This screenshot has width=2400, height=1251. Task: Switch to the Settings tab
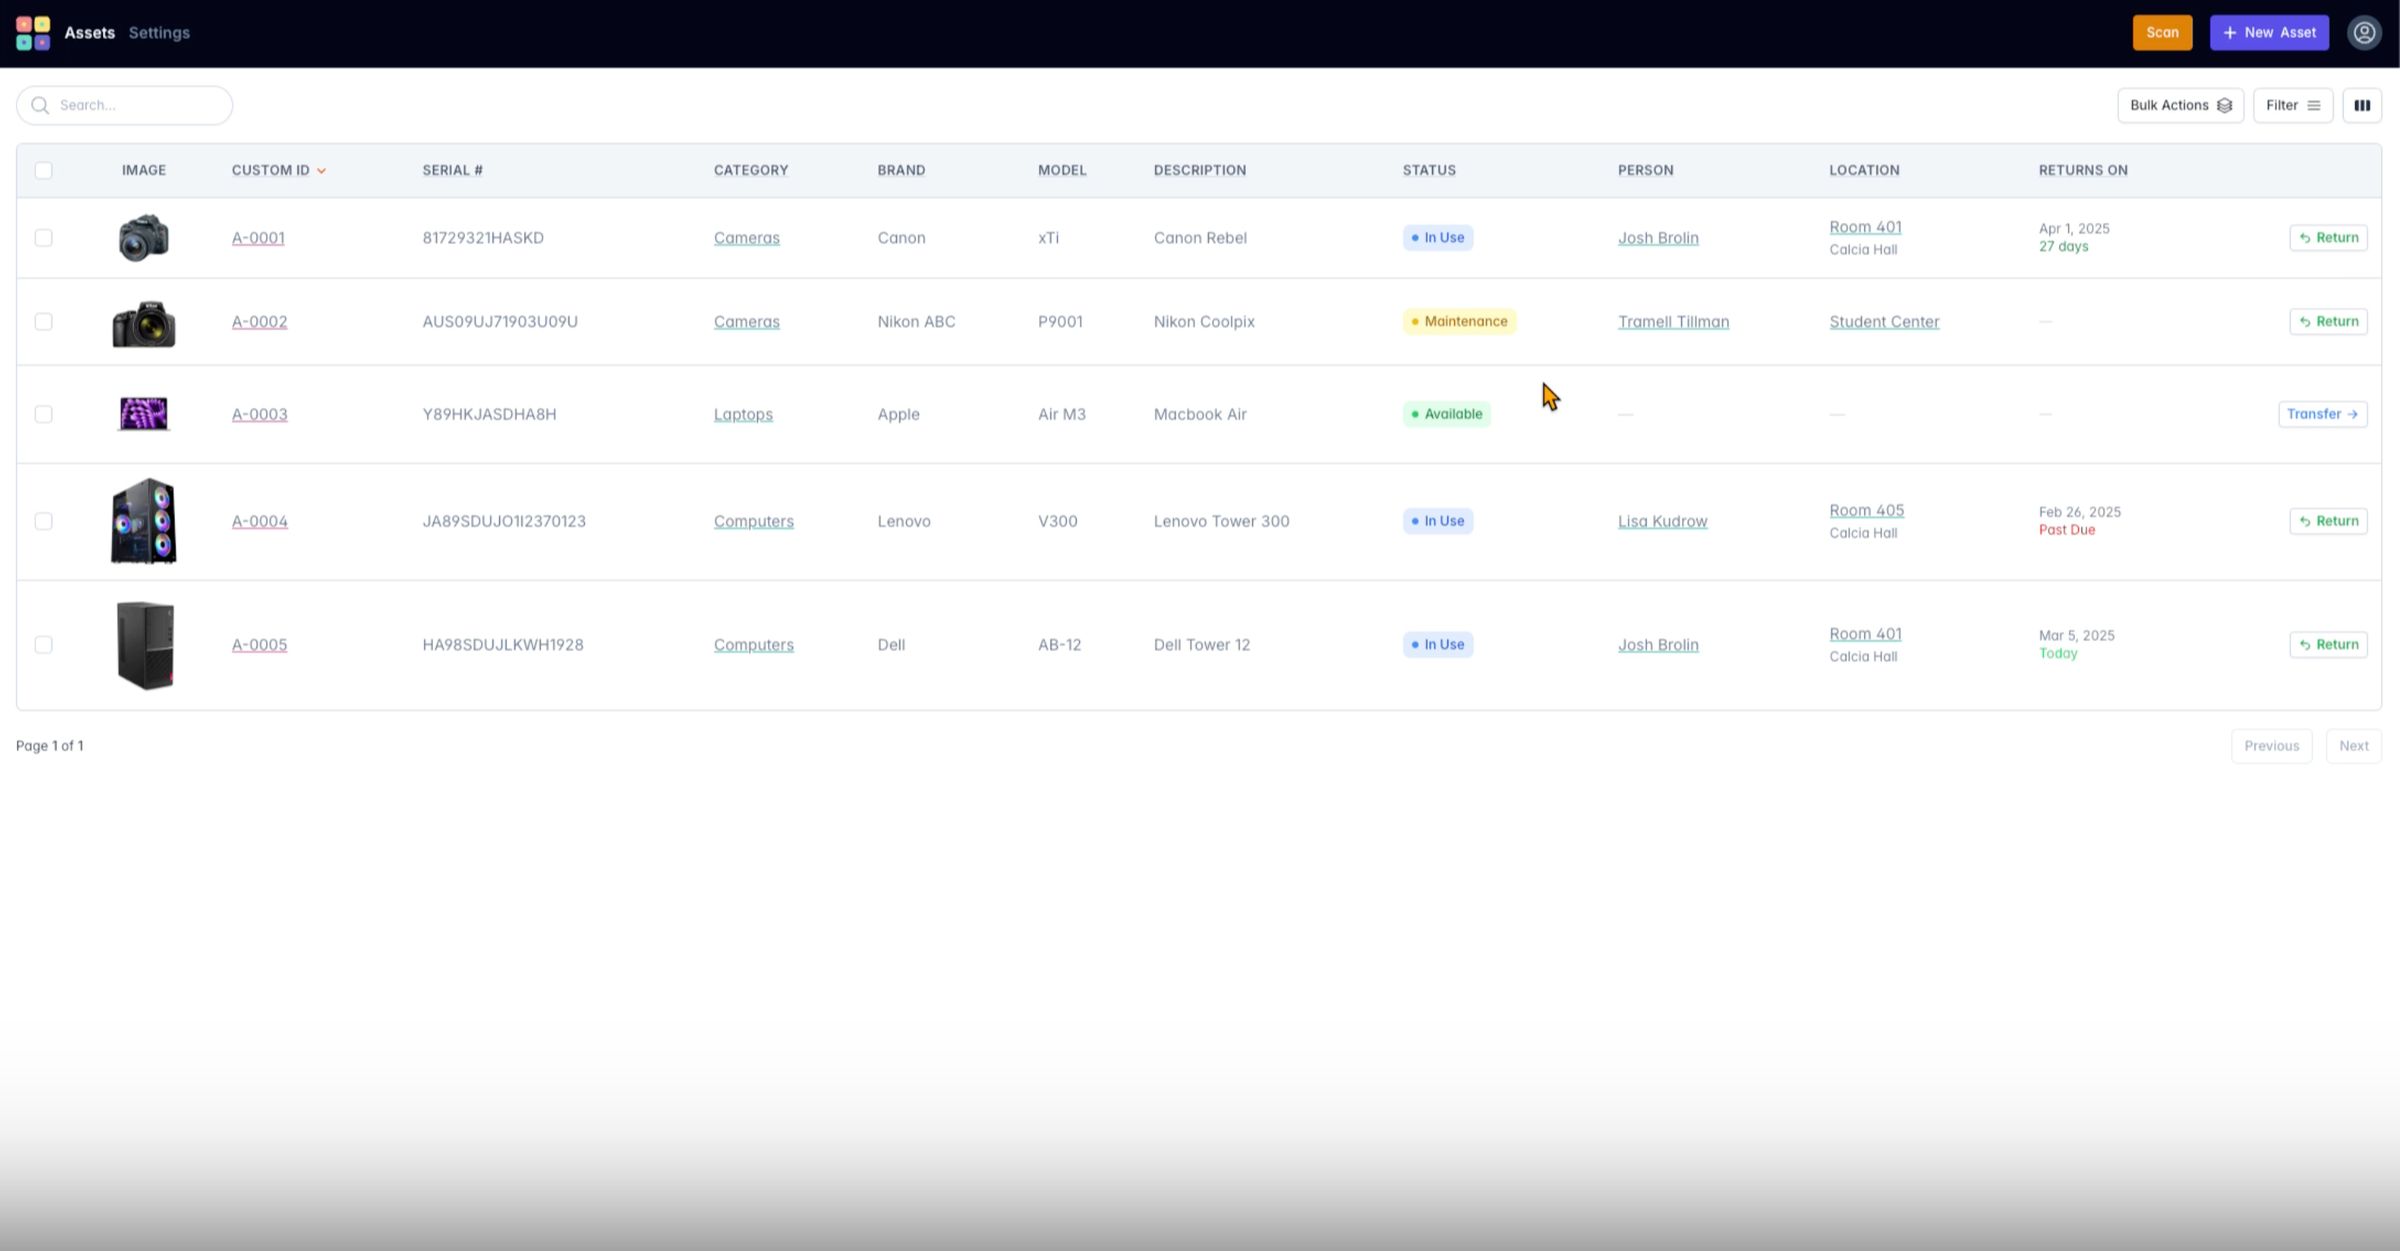pos(158,32)
